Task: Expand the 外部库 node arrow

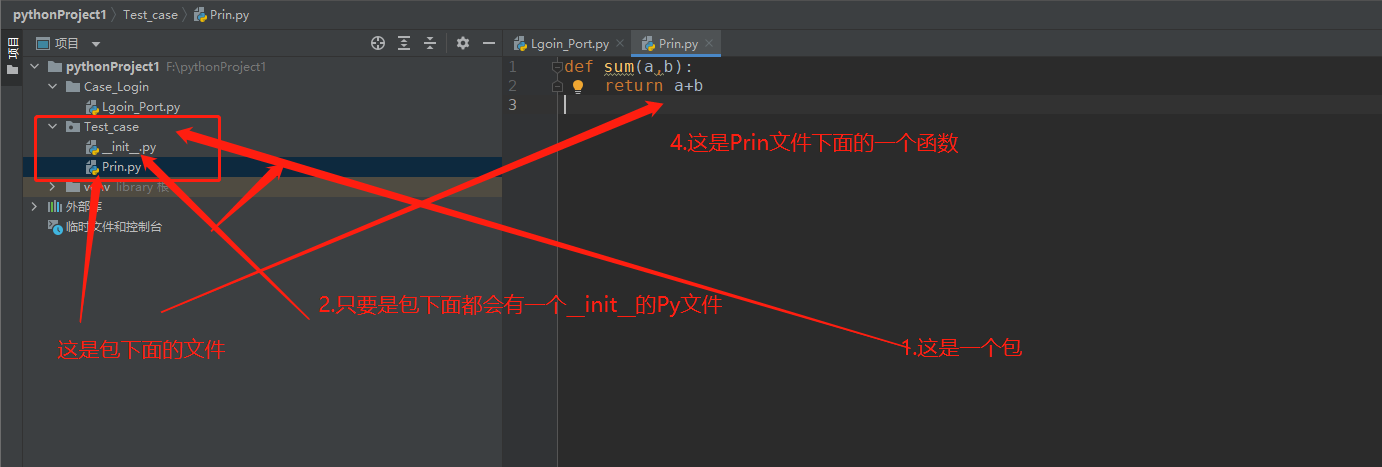Action: coord(35,206)
